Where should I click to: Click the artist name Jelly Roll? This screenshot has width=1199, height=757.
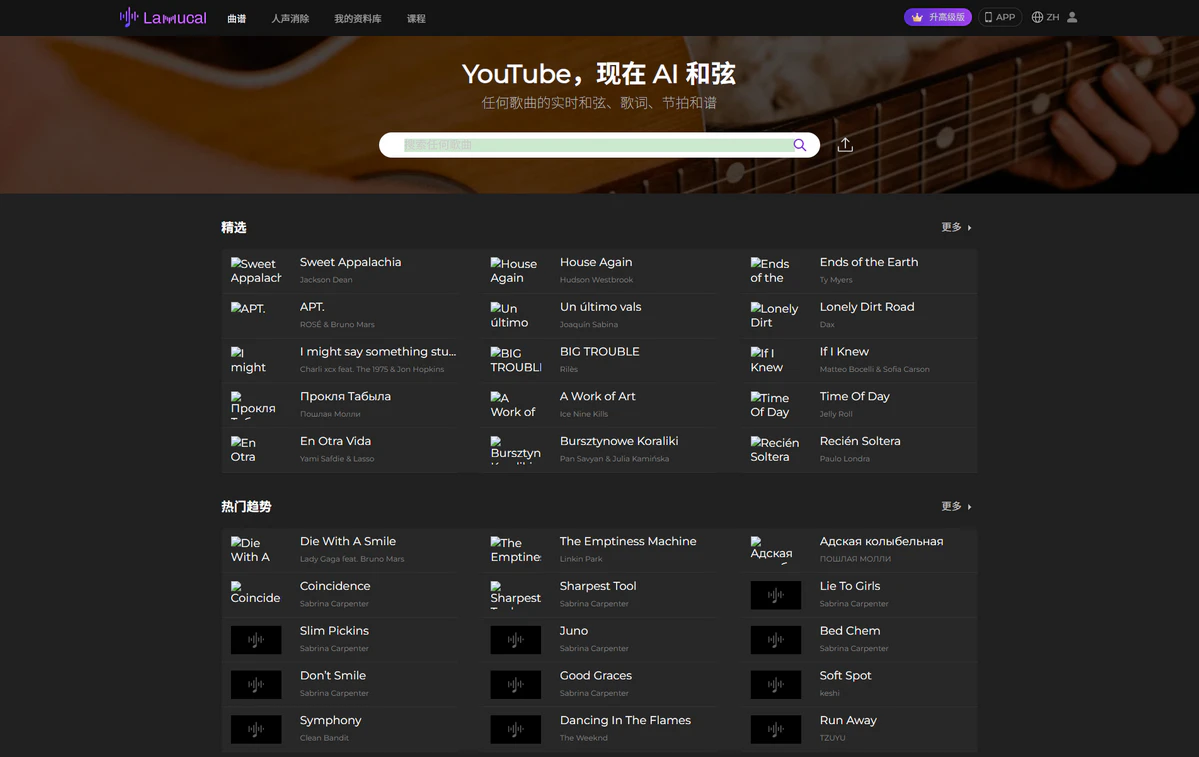836,414
